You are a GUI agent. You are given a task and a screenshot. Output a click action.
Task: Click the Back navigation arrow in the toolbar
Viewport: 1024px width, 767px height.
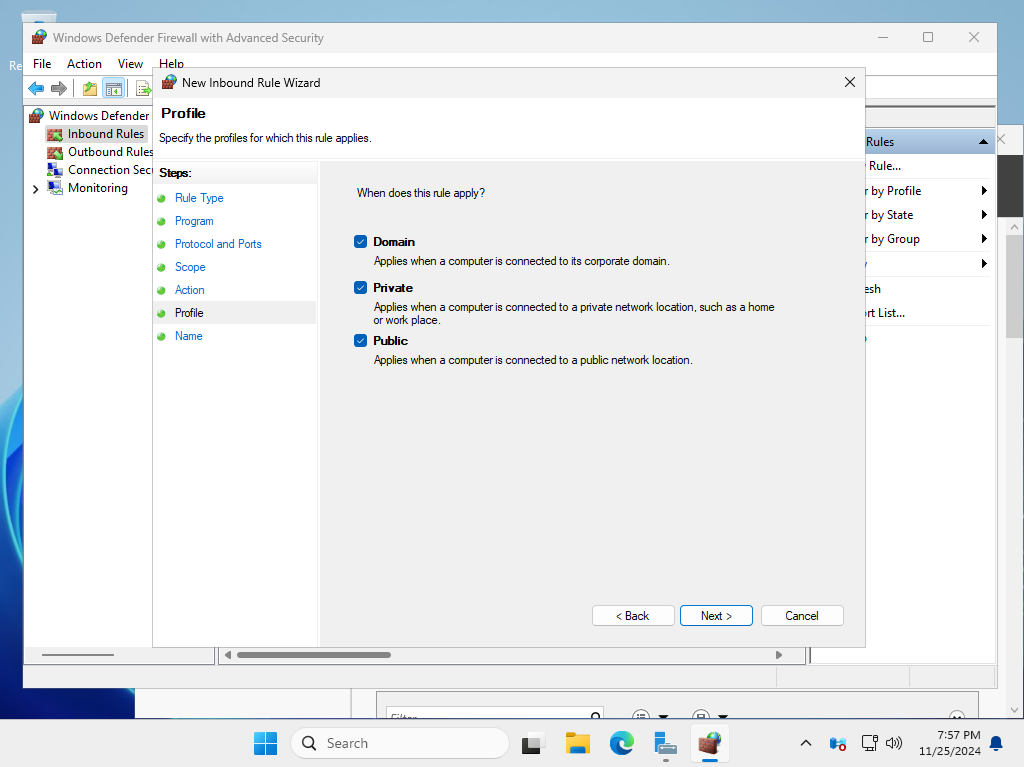[36, 88]
